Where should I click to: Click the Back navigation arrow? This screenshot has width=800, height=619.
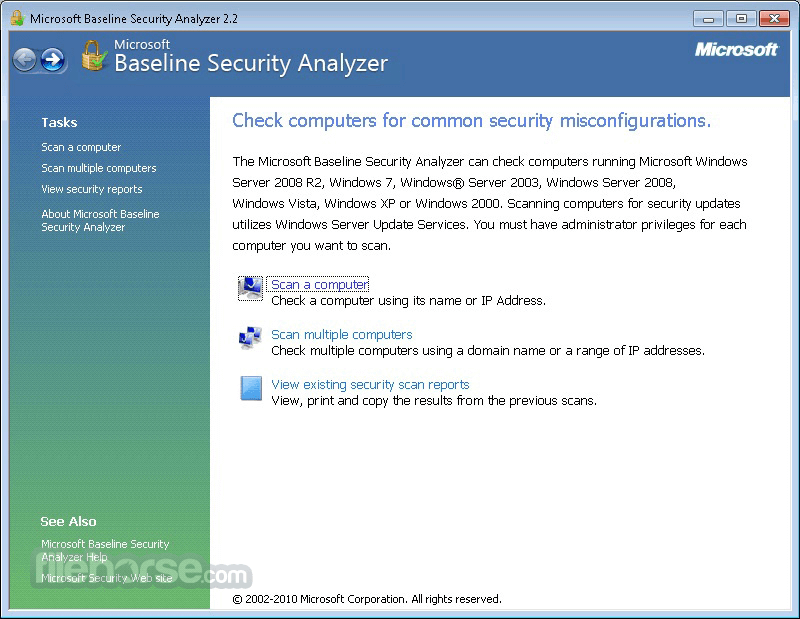pos(24,60)
